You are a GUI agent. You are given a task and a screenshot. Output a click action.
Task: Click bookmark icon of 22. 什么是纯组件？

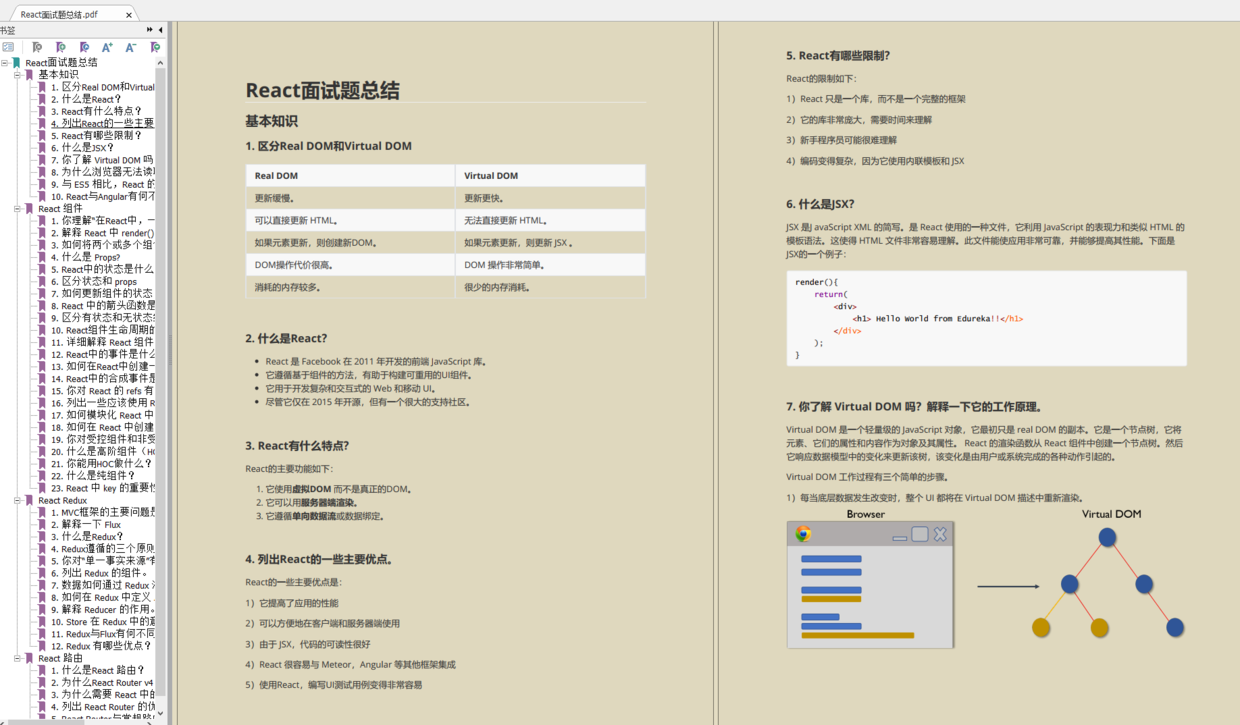[x=43, y=476]
